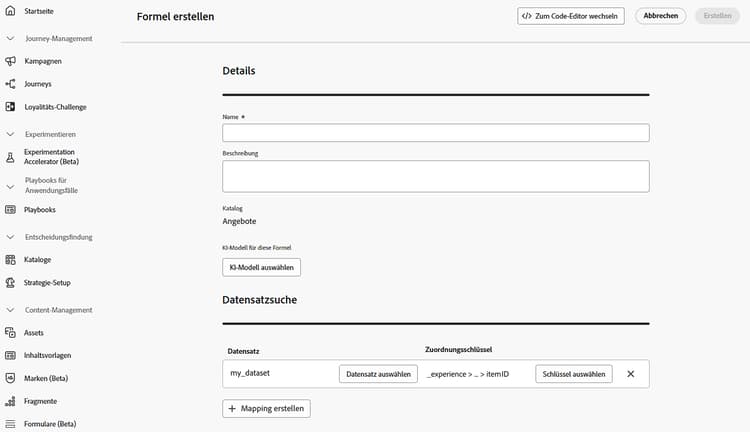Click Datensatz auswählen
This screenshot has height=432, width=750.
point(378,374)
